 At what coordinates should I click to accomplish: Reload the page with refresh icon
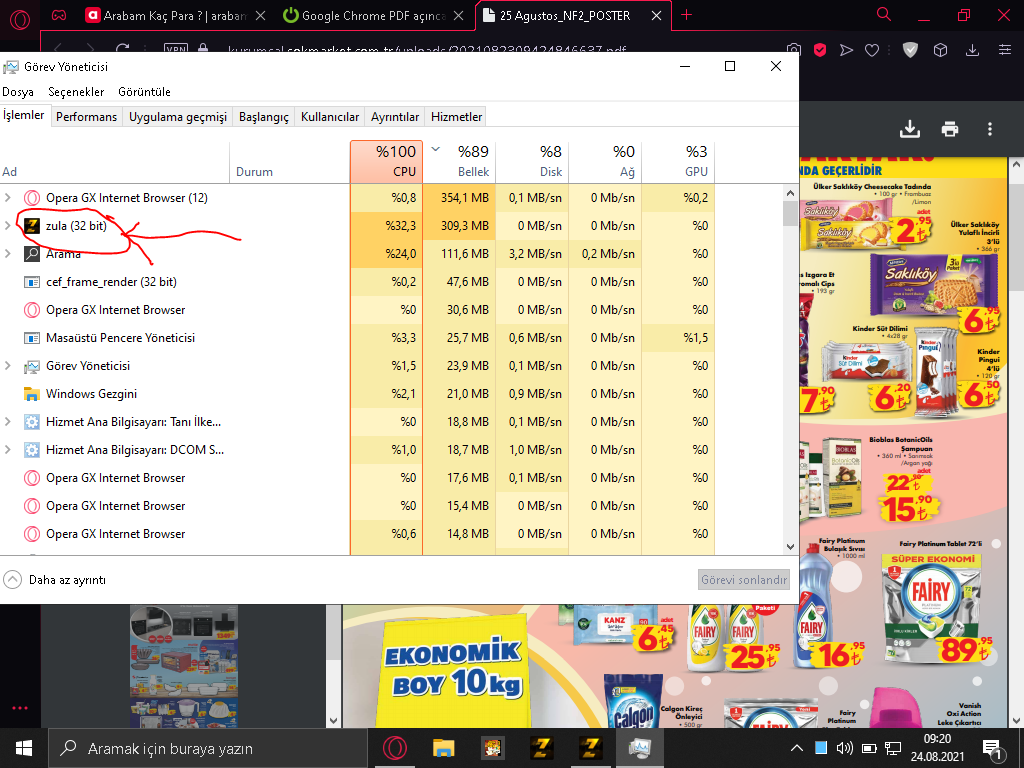pyautogui.click(x=122, y=48)
